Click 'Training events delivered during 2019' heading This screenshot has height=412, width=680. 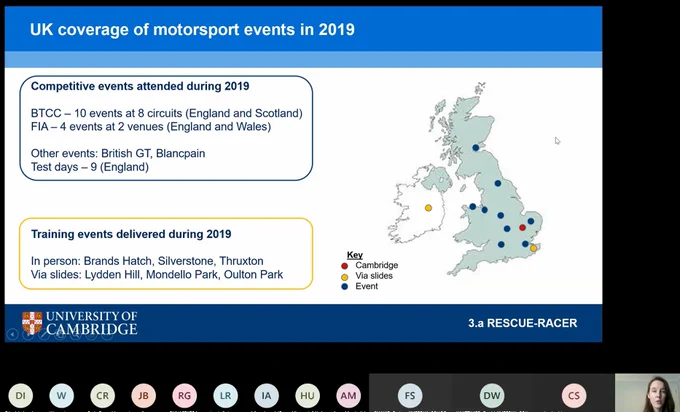131,234
